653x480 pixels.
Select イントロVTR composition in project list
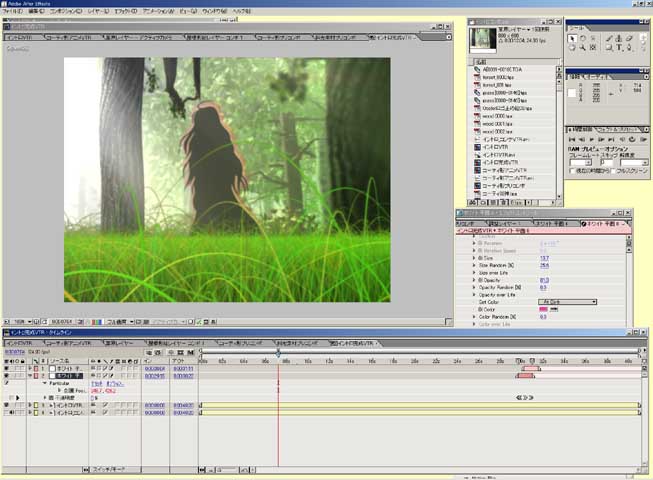coord(495,147)
